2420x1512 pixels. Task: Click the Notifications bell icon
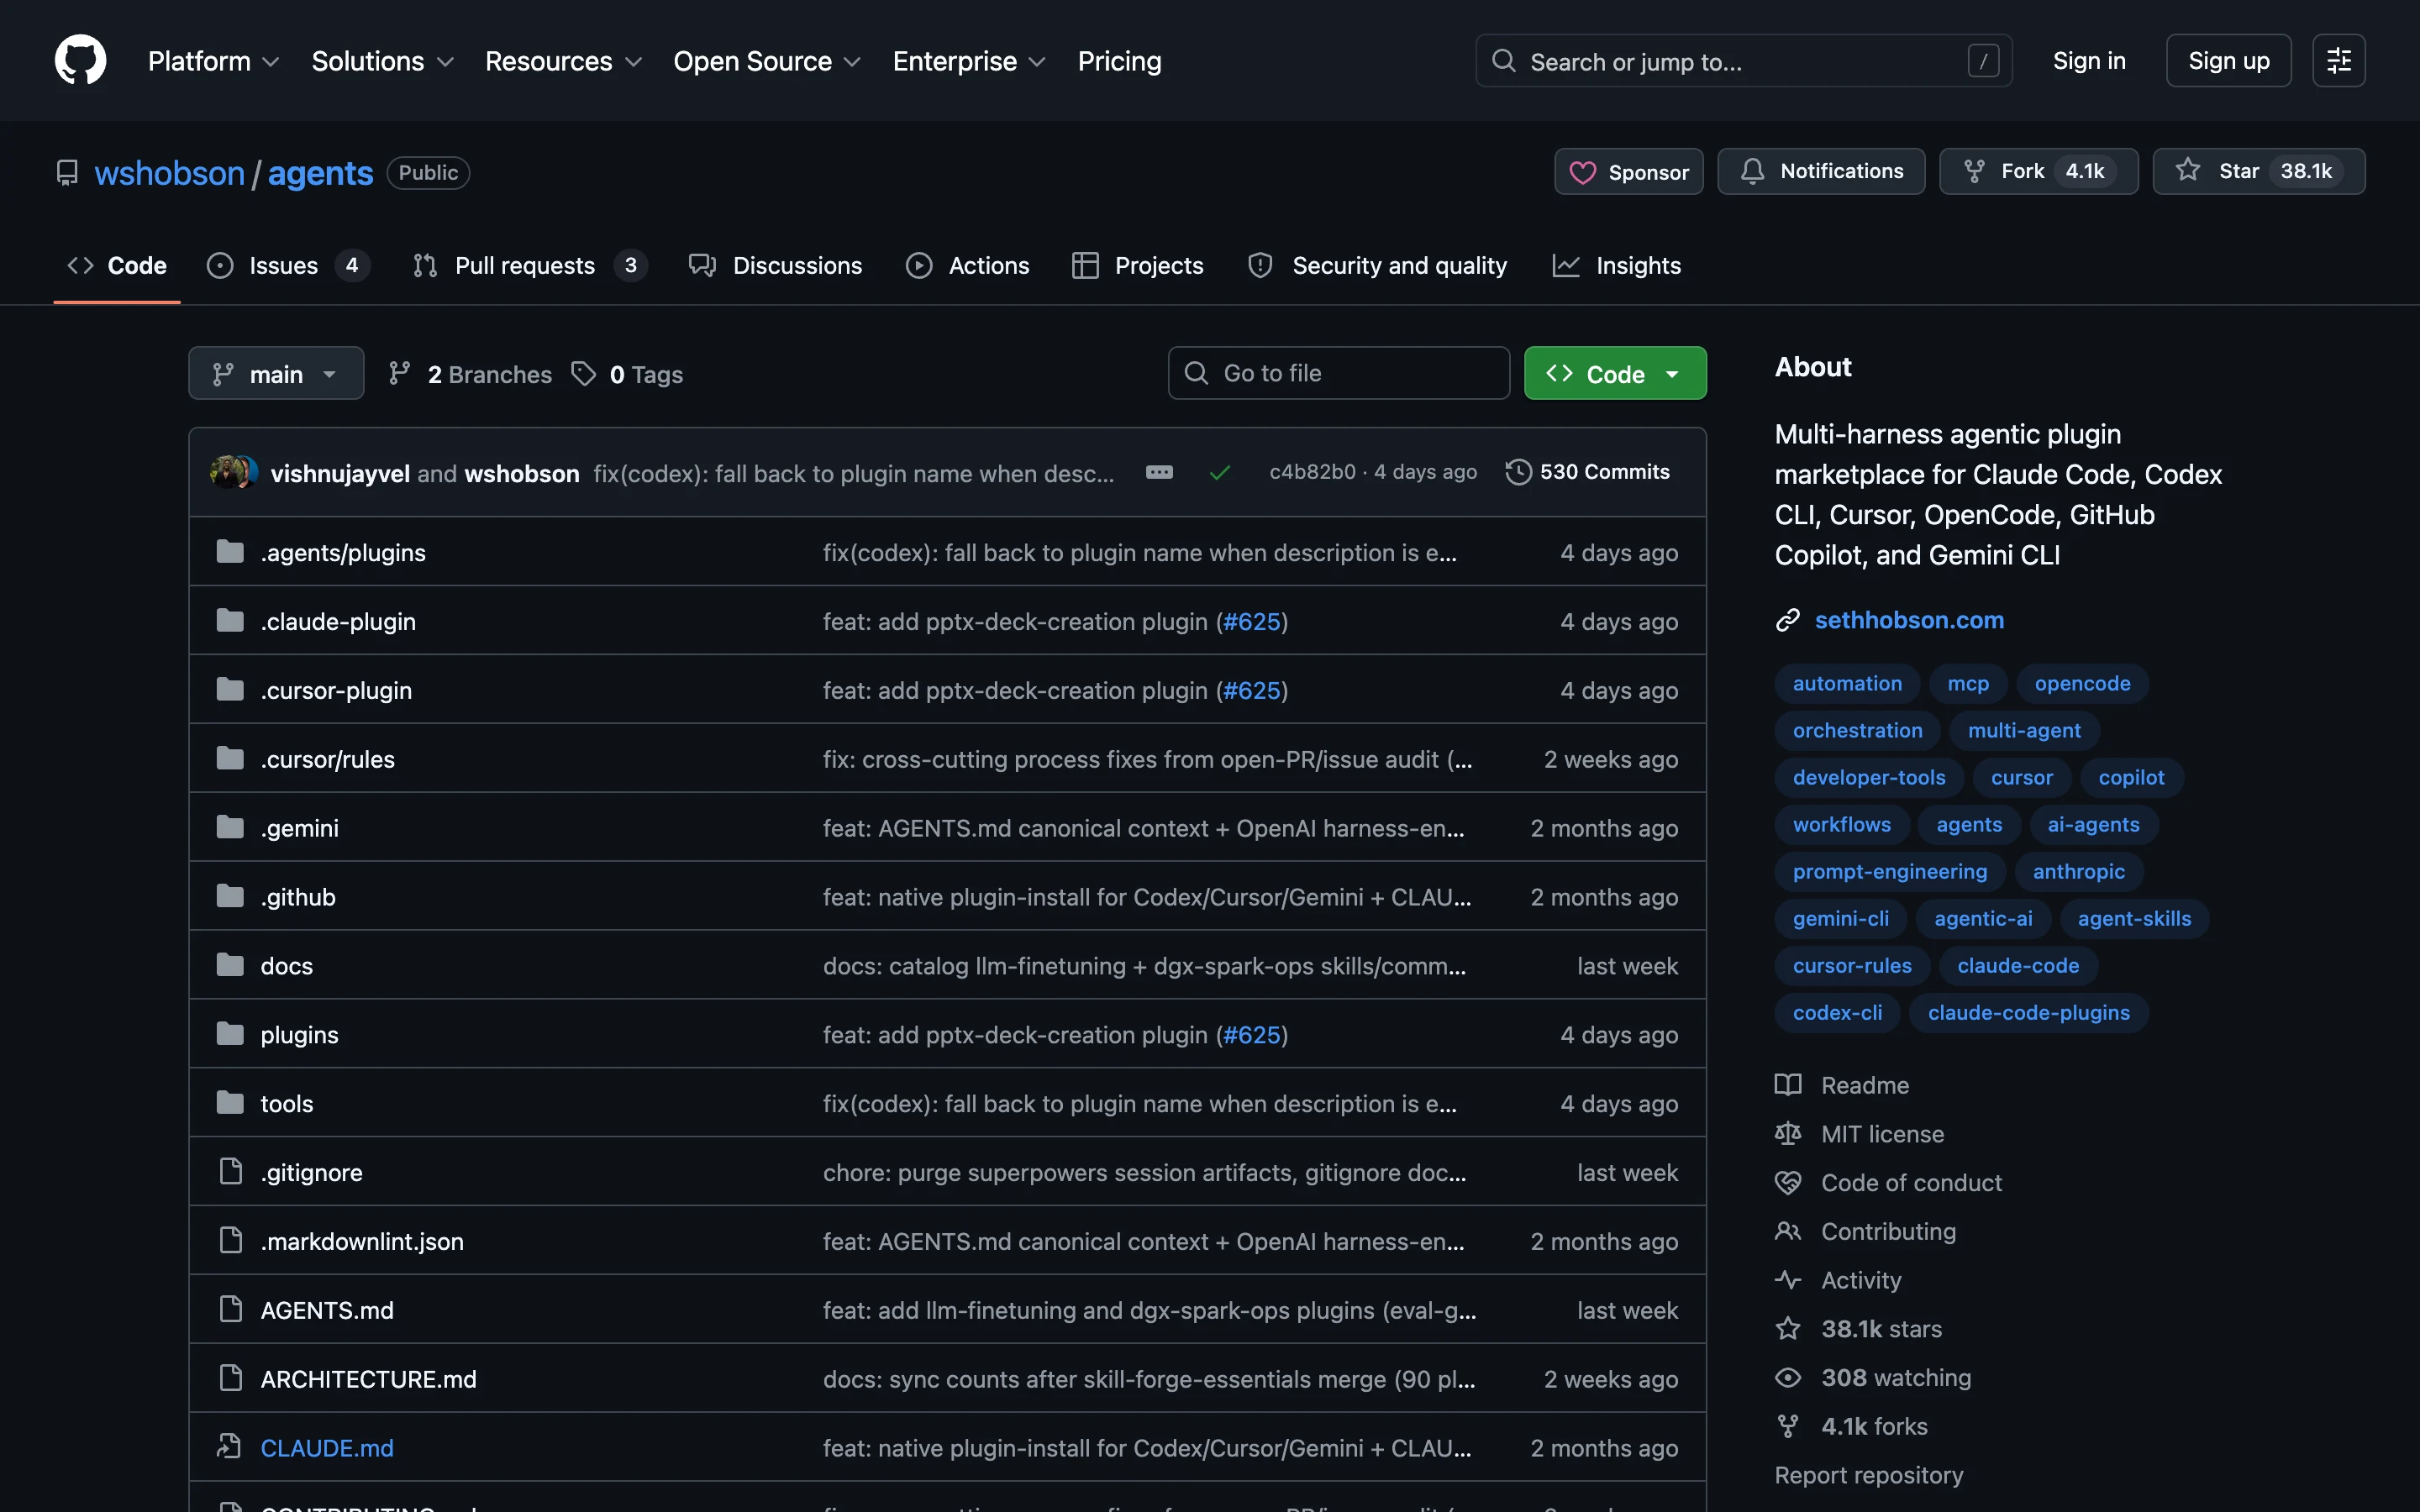tap(1752, 171)
